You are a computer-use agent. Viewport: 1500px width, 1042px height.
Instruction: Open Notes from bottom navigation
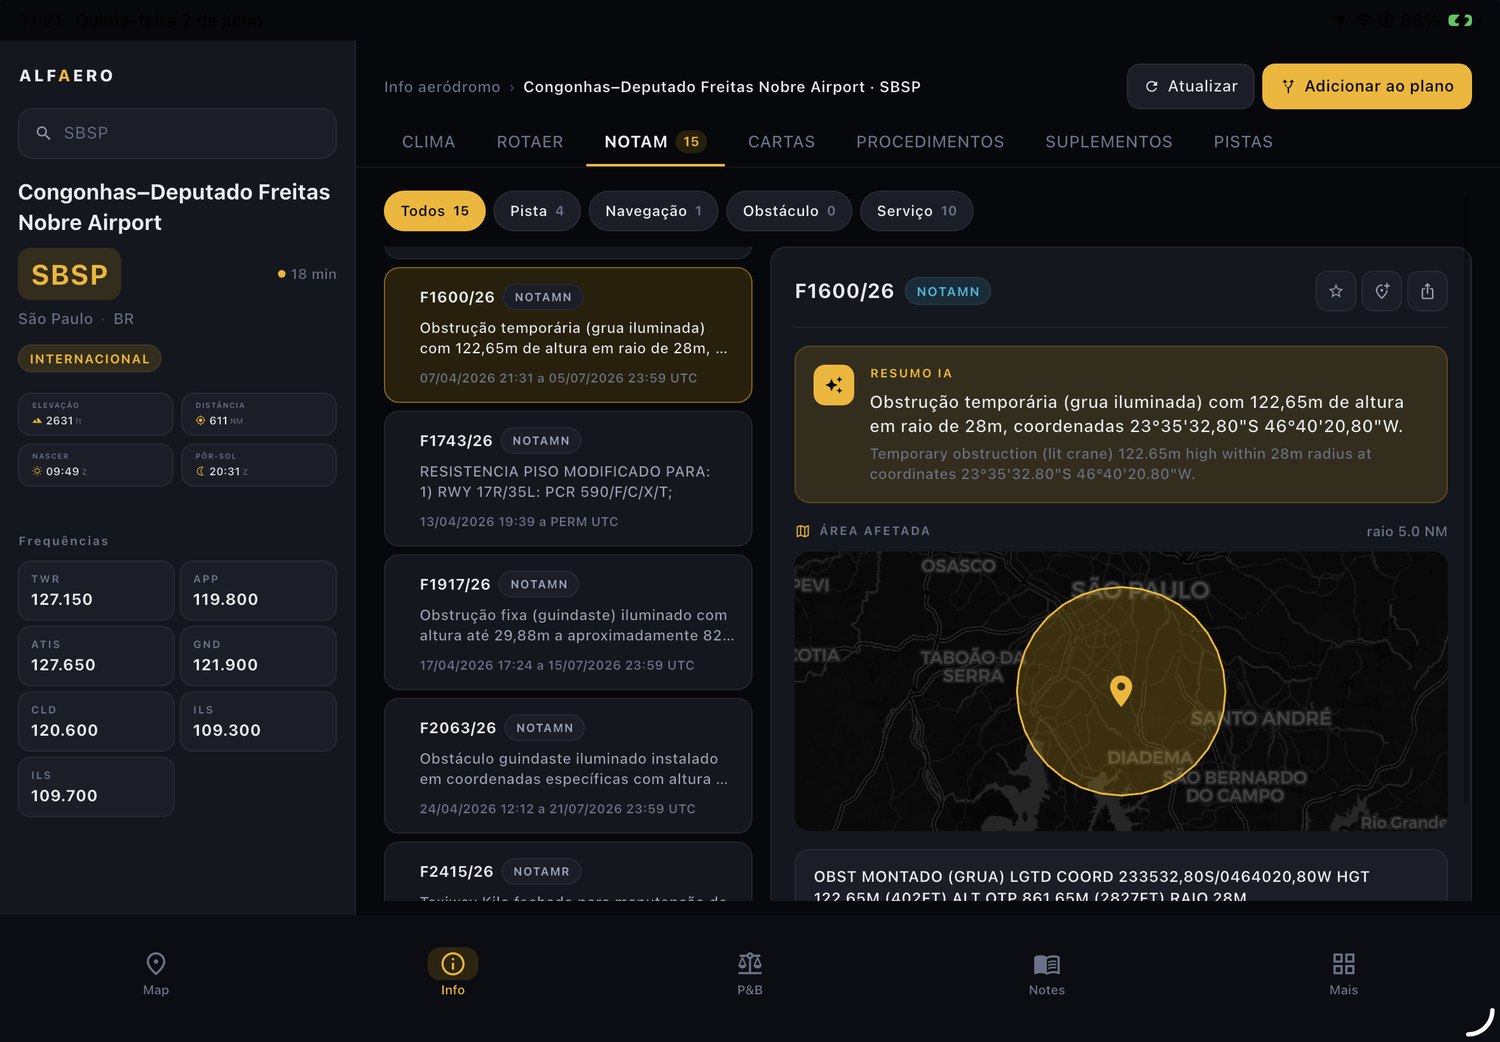click(x=1047, y=974)
